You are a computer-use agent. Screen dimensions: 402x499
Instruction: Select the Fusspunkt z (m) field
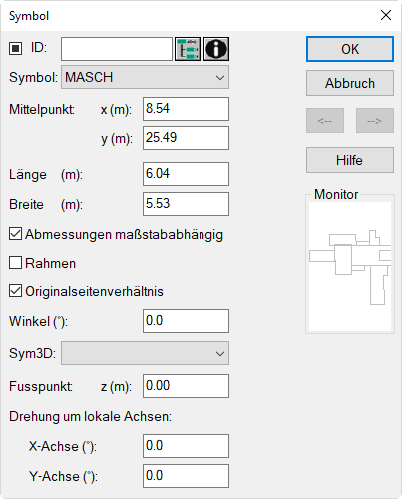coord(186,386)
